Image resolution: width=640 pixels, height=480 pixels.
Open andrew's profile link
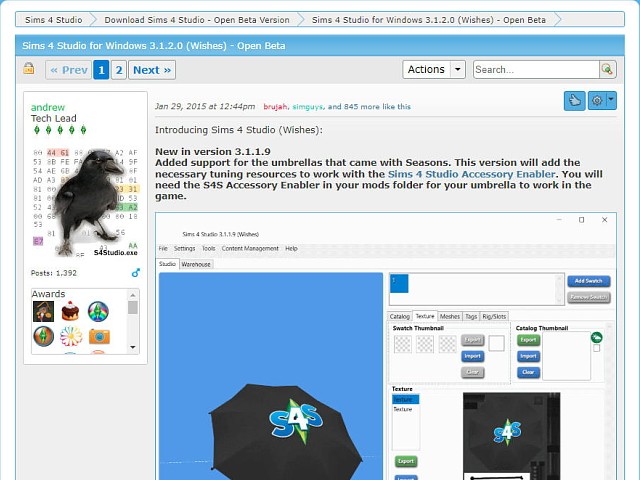coord(48,107)
